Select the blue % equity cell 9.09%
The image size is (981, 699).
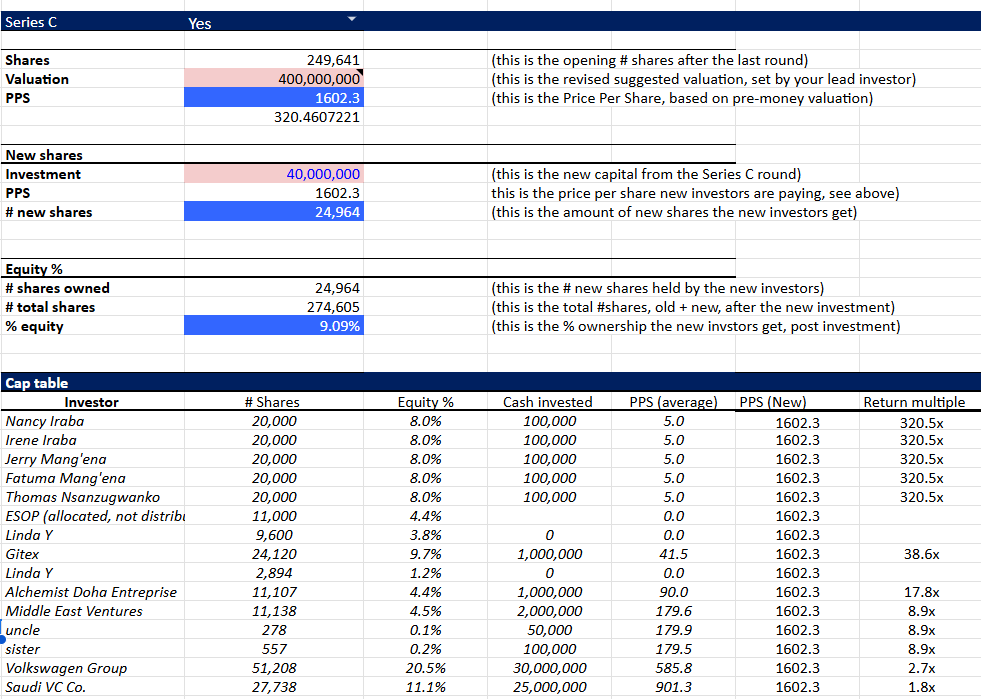coord(273,326)
